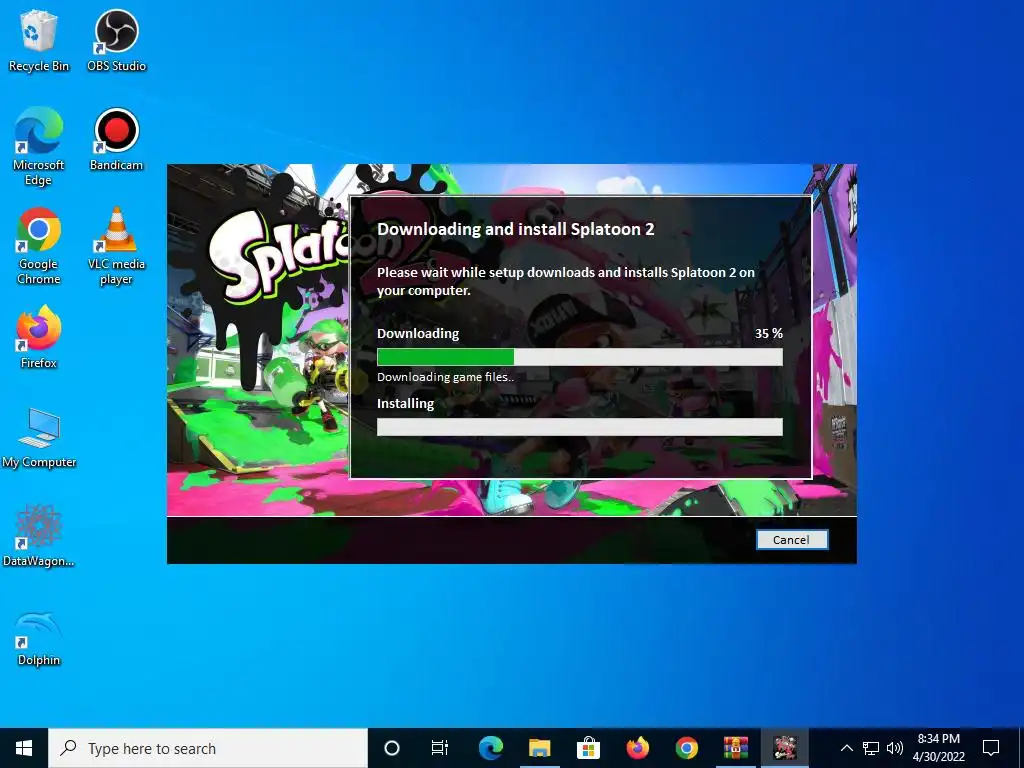Select the Firefox desktop shortcut
The height and width of the screenshot is (768, 1024).
[39, 338]
